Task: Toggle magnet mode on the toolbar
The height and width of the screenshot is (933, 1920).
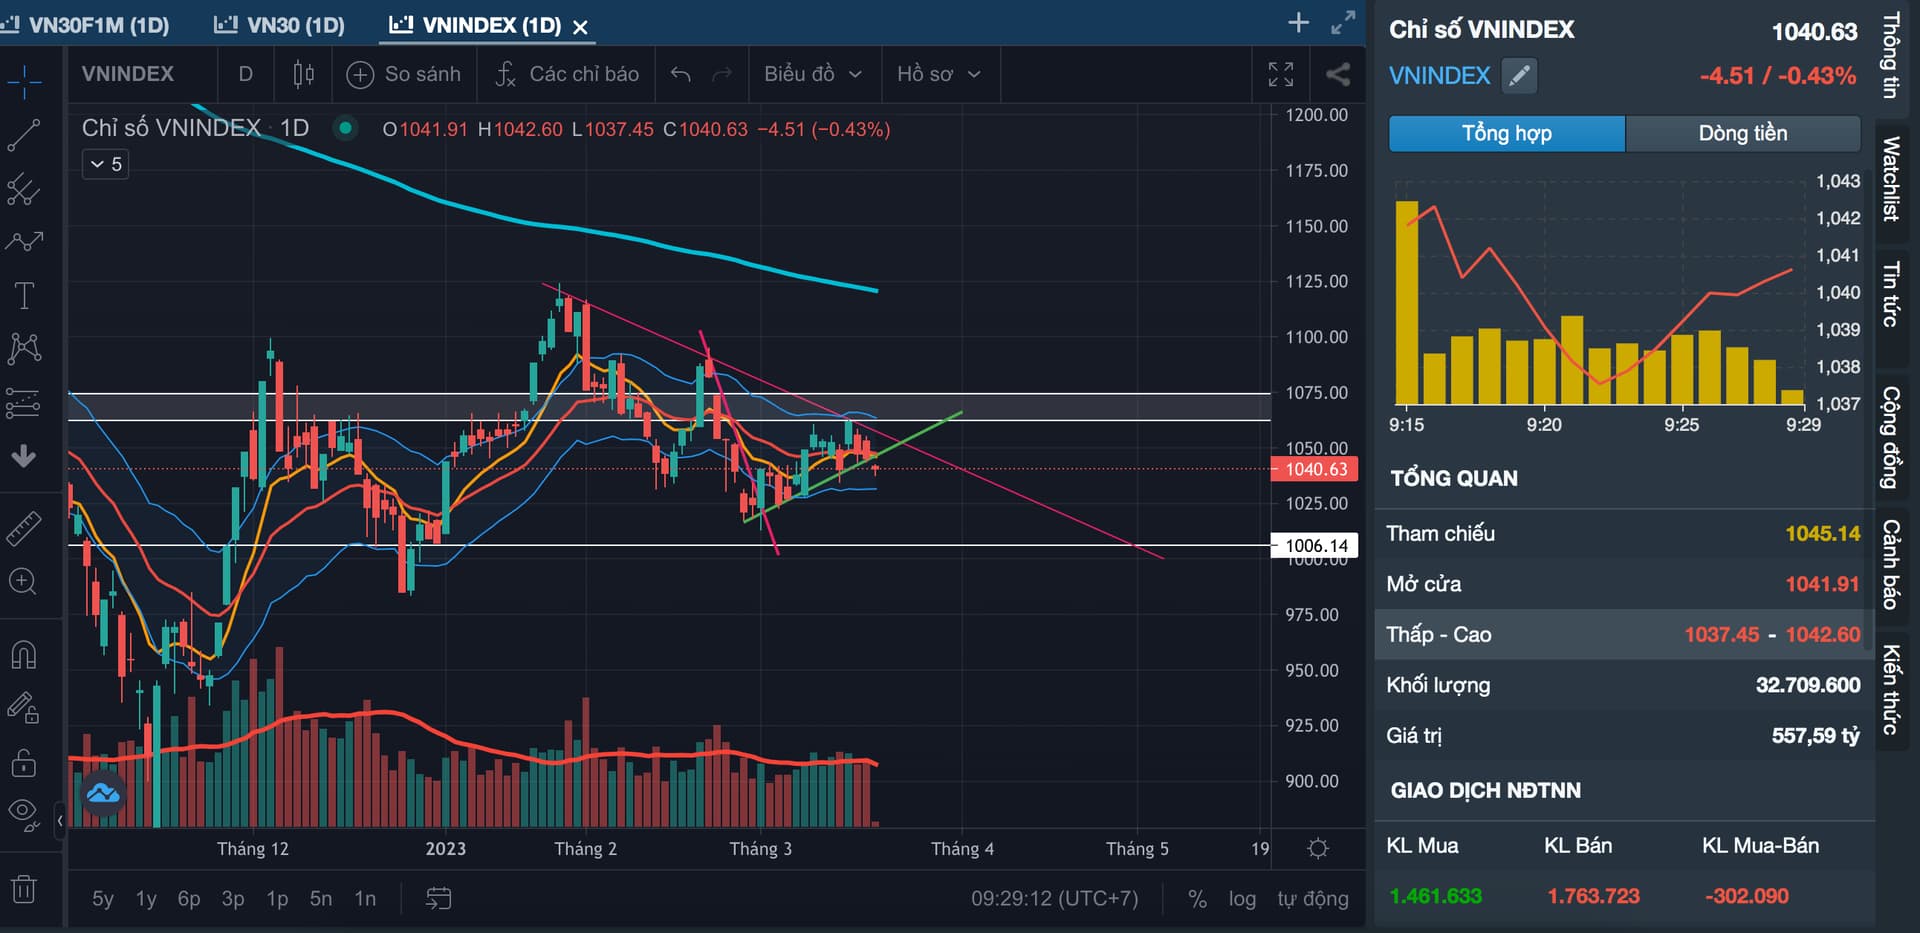Action: pyautogui.click(x=24, y=655)
